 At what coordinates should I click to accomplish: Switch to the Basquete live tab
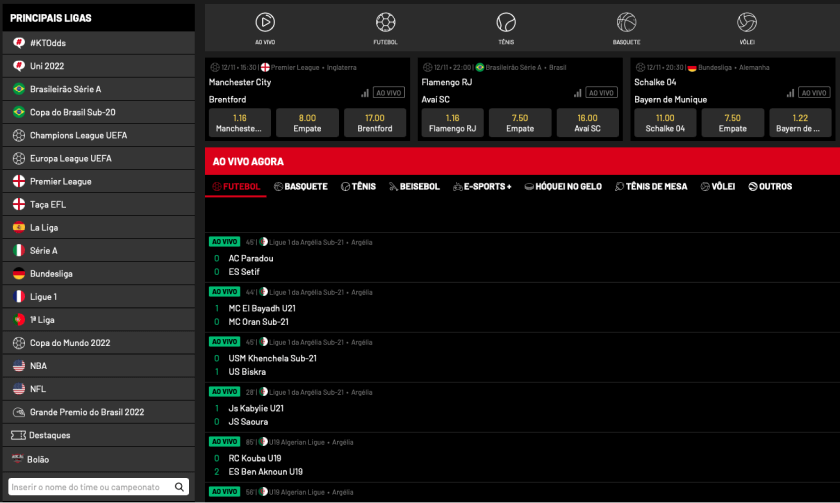pos(301,186)
